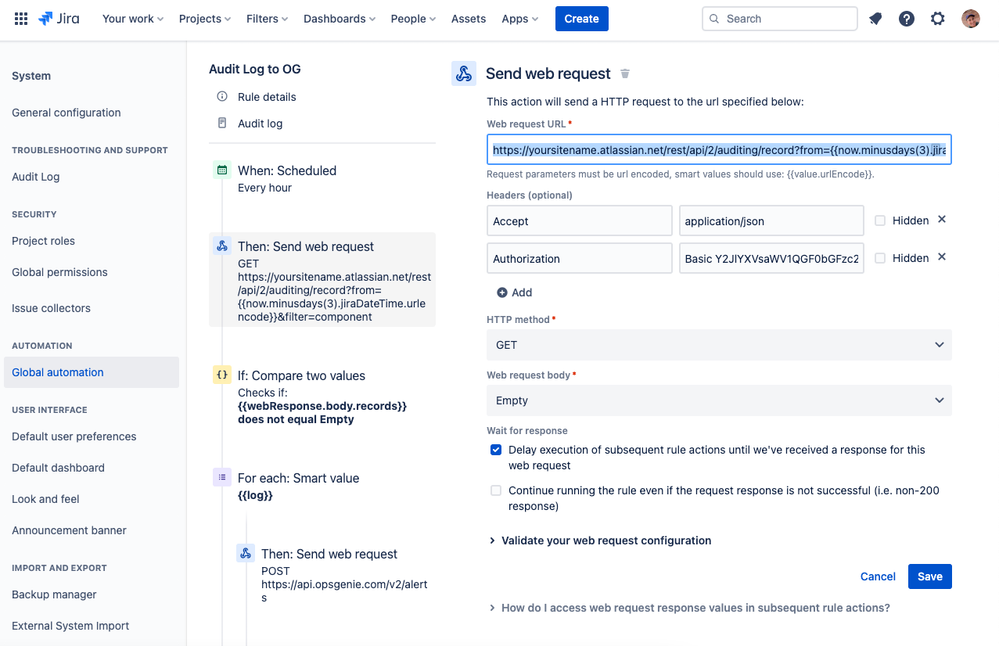
Task: Click the Save button
Action: (930, 577)
